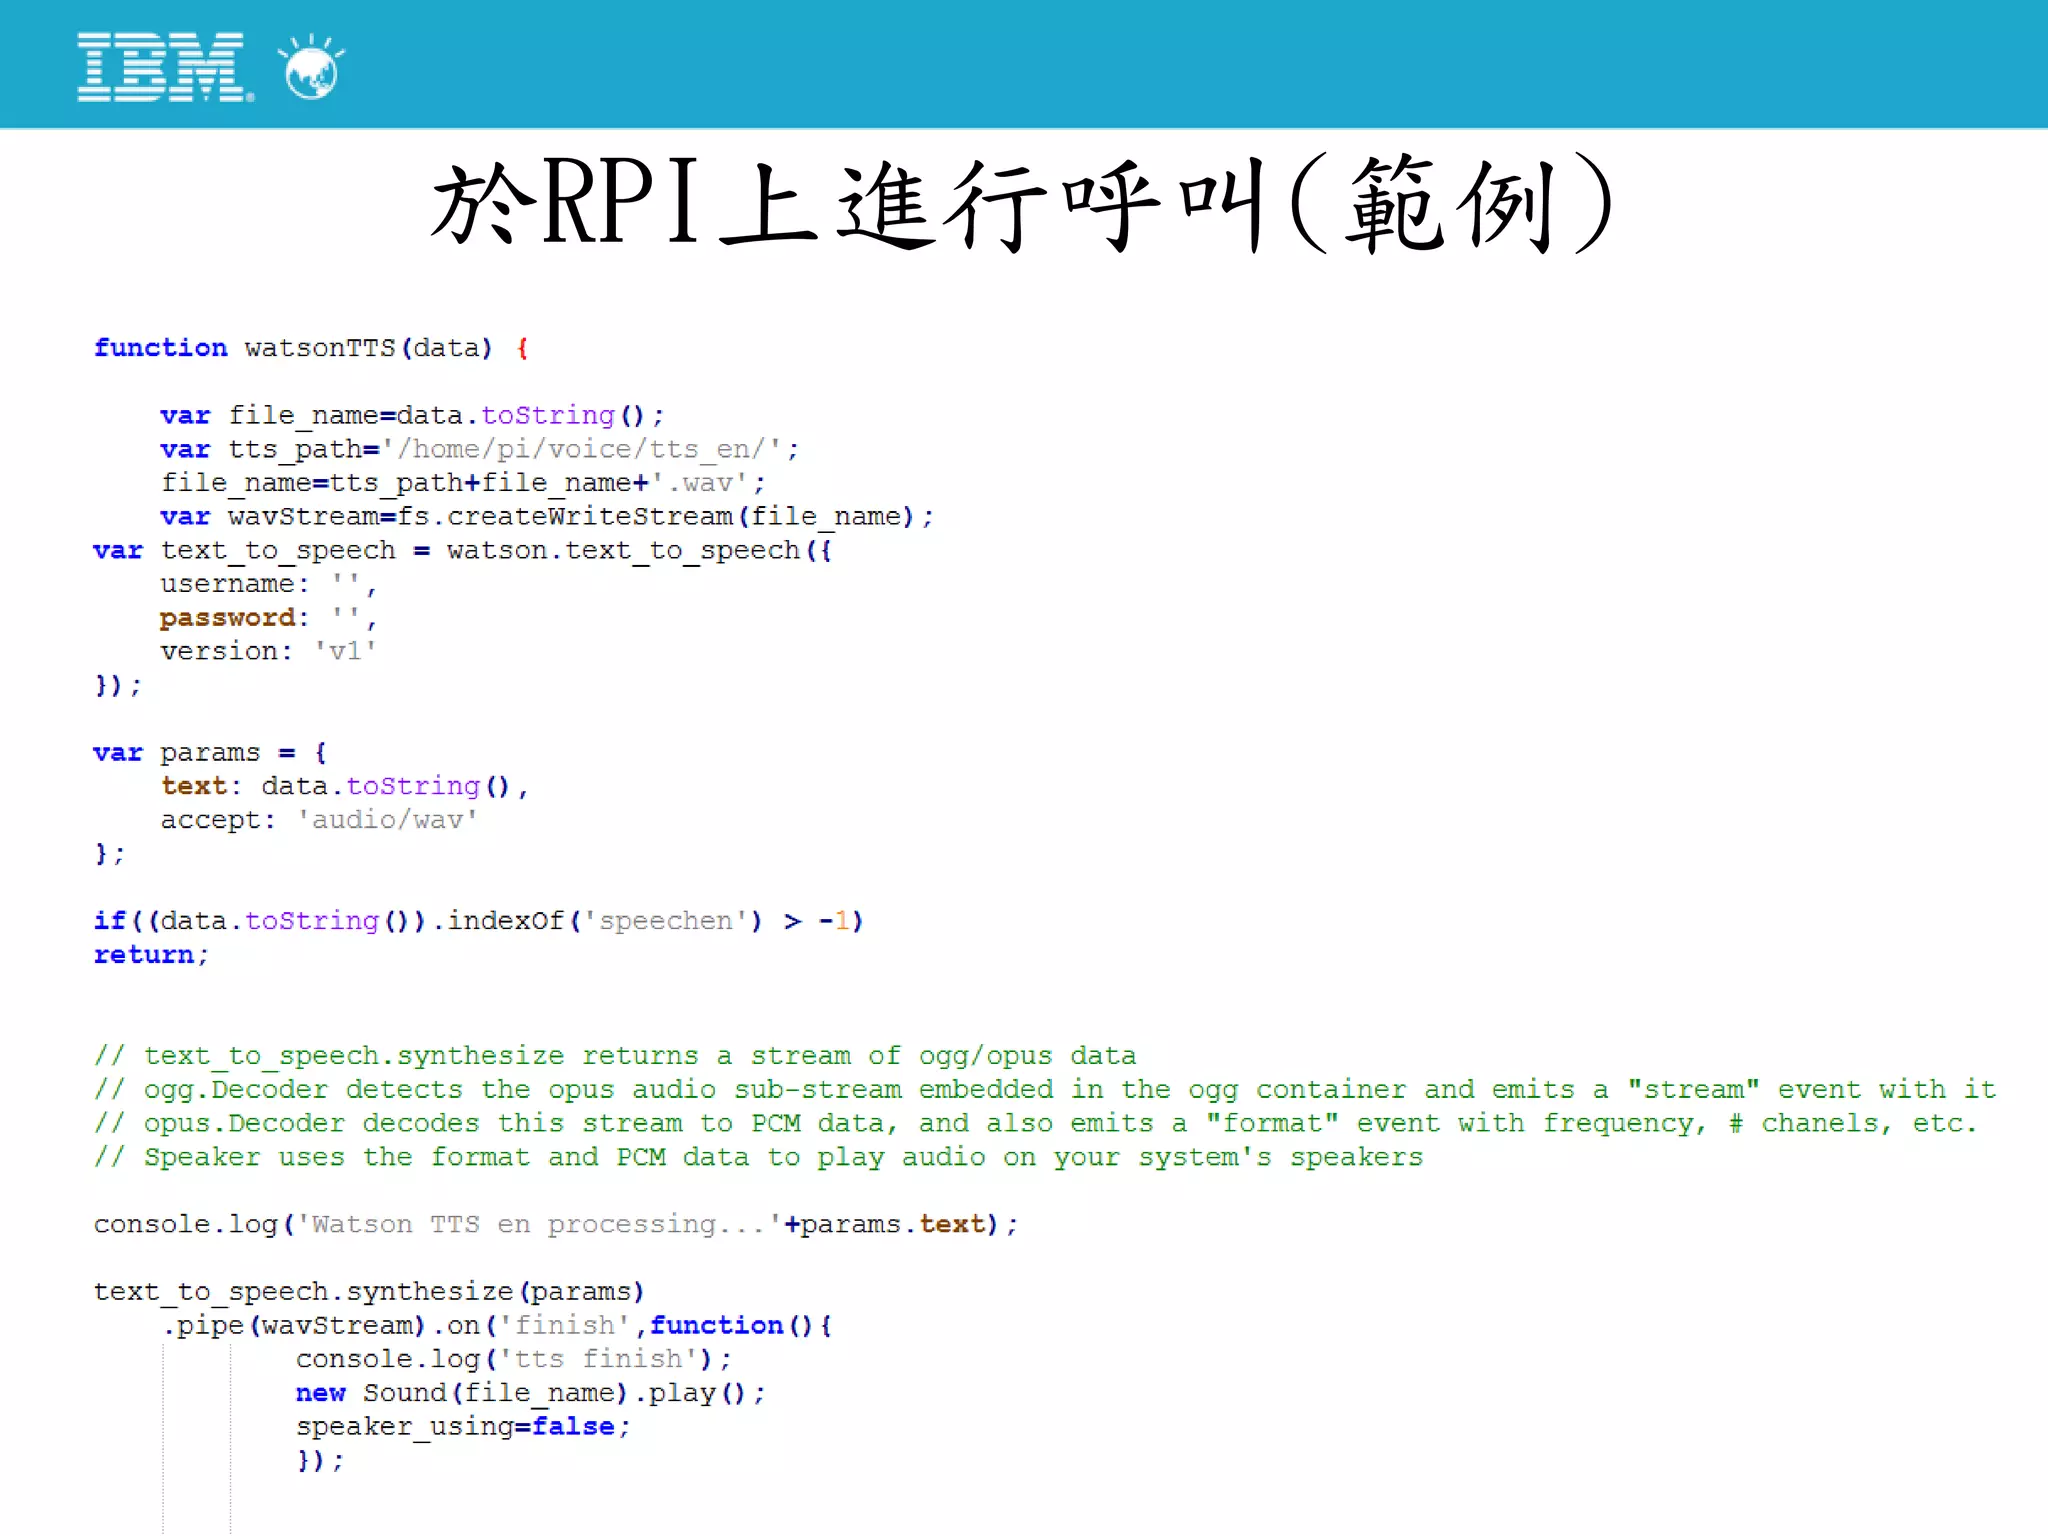Click the "version: 'v1'" line
This screenshot has width=2048, height=1536.
(x=269, y=652)
